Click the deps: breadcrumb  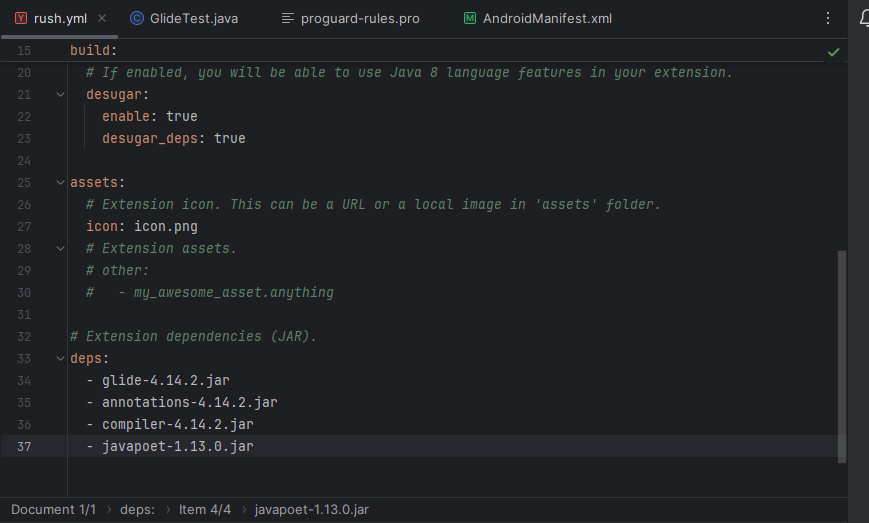coord(137,510)
